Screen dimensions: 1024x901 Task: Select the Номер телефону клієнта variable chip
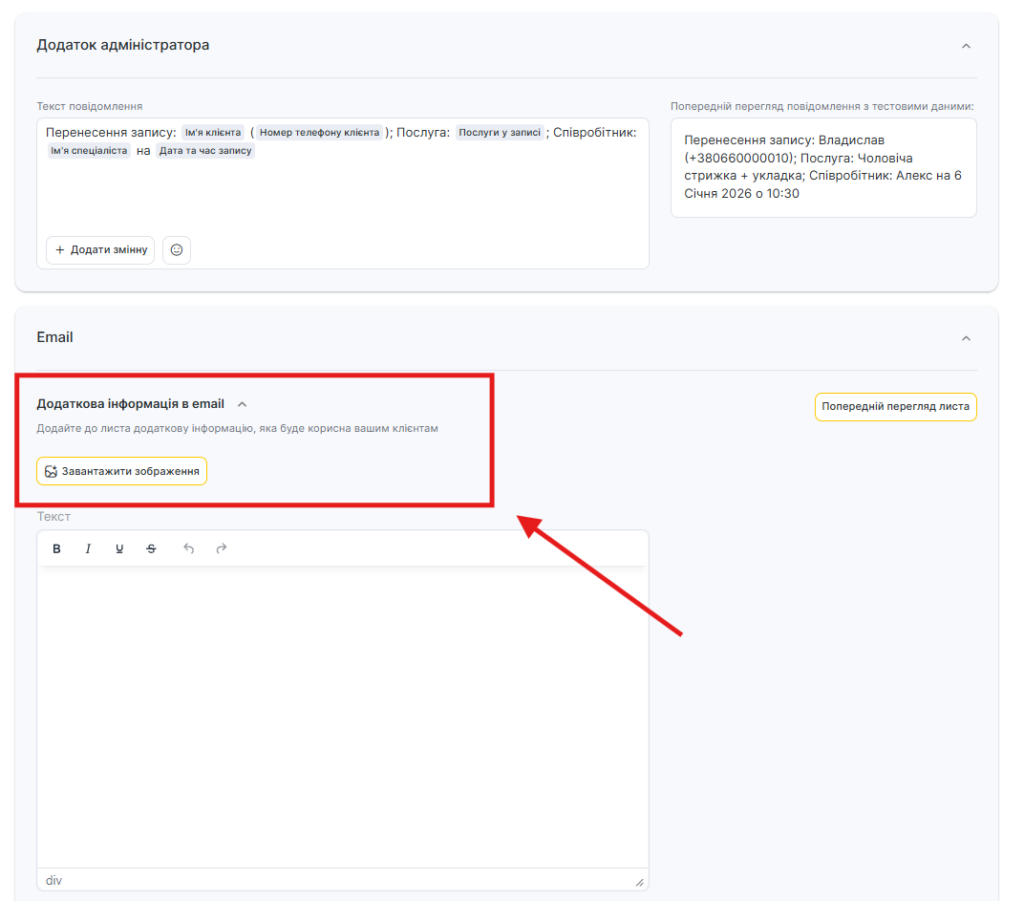tap(319, 132)
